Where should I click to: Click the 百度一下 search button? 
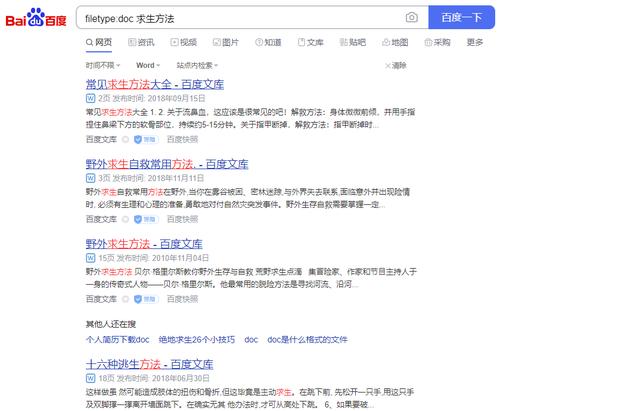point(462,18)
